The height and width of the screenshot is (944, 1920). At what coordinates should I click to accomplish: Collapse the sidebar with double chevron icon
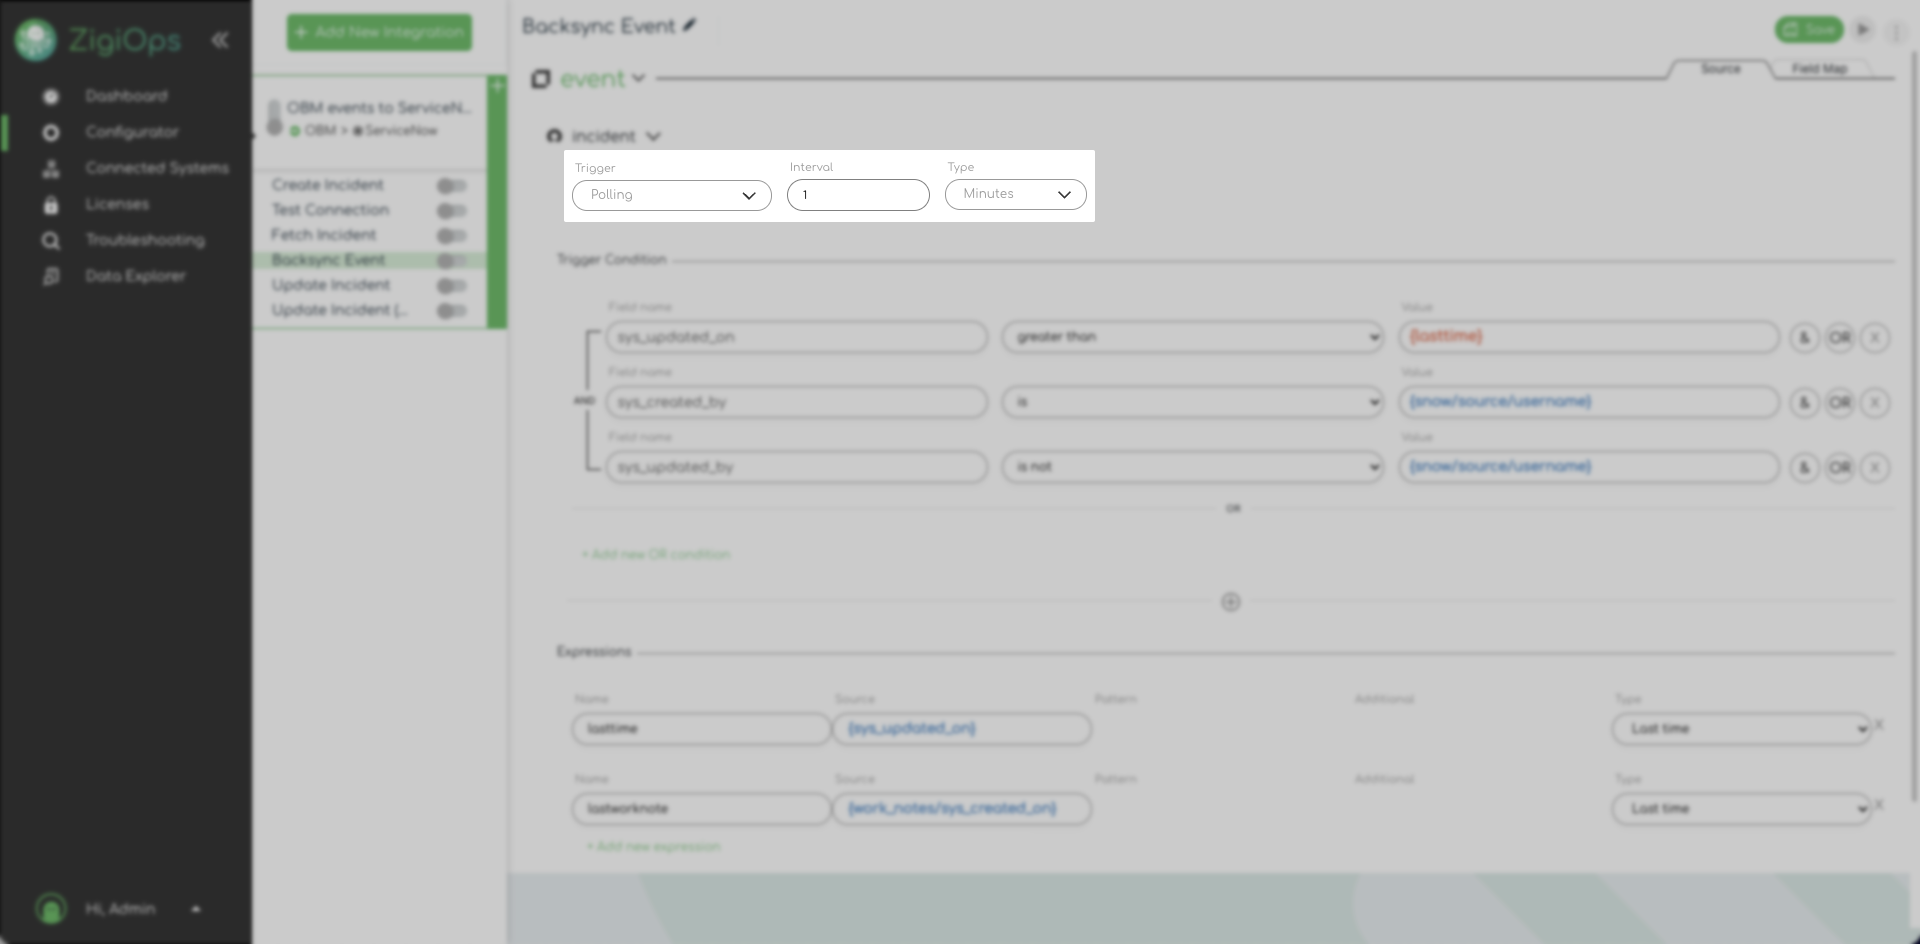[220, 40]
